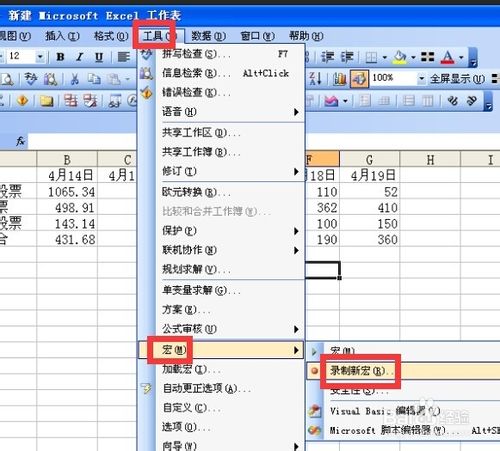The image size is (500, 451).
Task: Click the decrease indent icon
Action: coord(328,57)
